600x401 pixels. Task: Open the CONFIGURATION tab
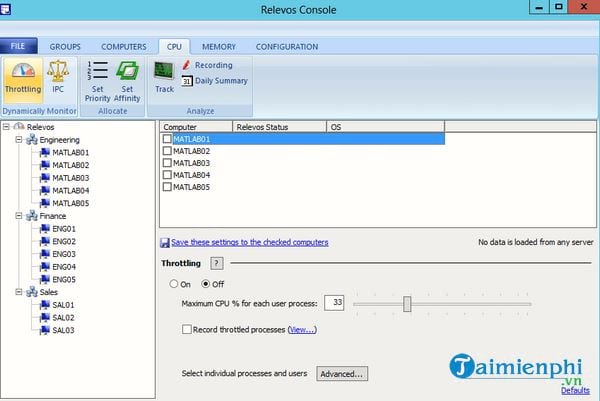tap(287, 46)
